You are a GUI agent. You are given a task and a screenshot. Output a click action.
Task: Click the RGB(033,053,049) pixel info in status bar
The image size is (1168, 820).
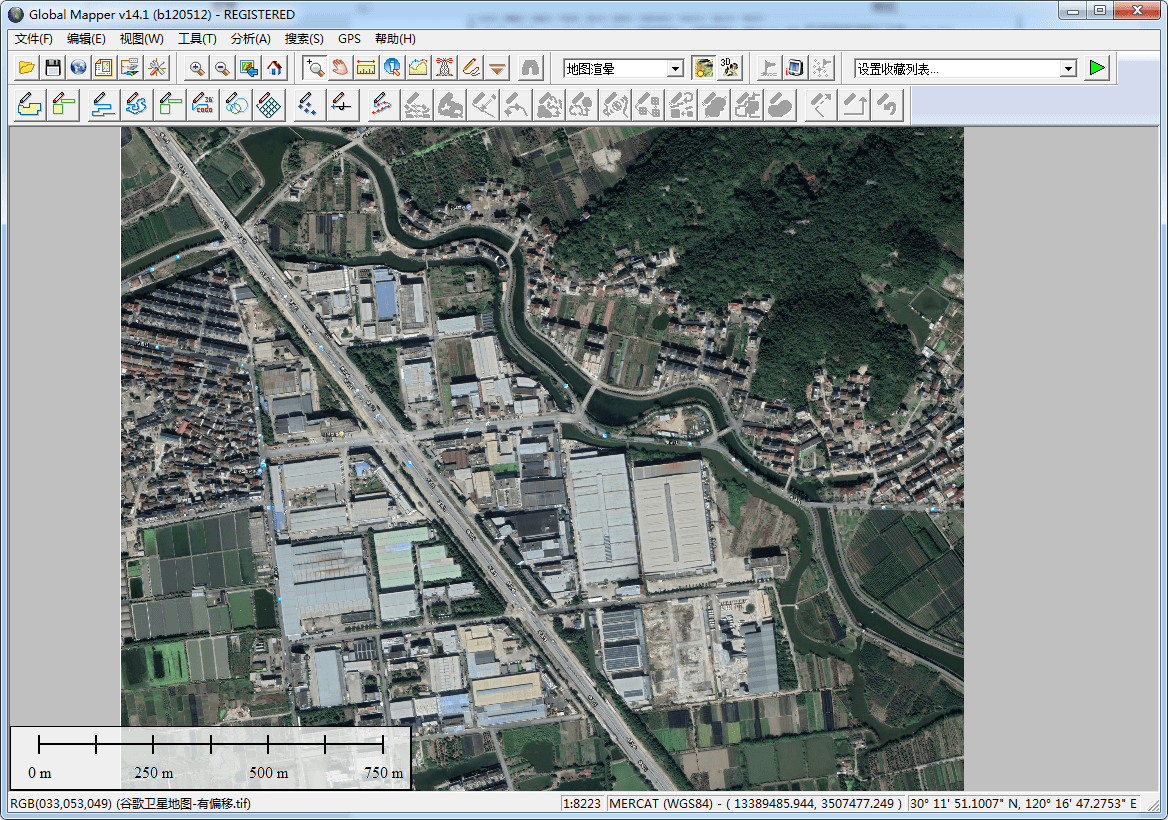click(131, 804)
